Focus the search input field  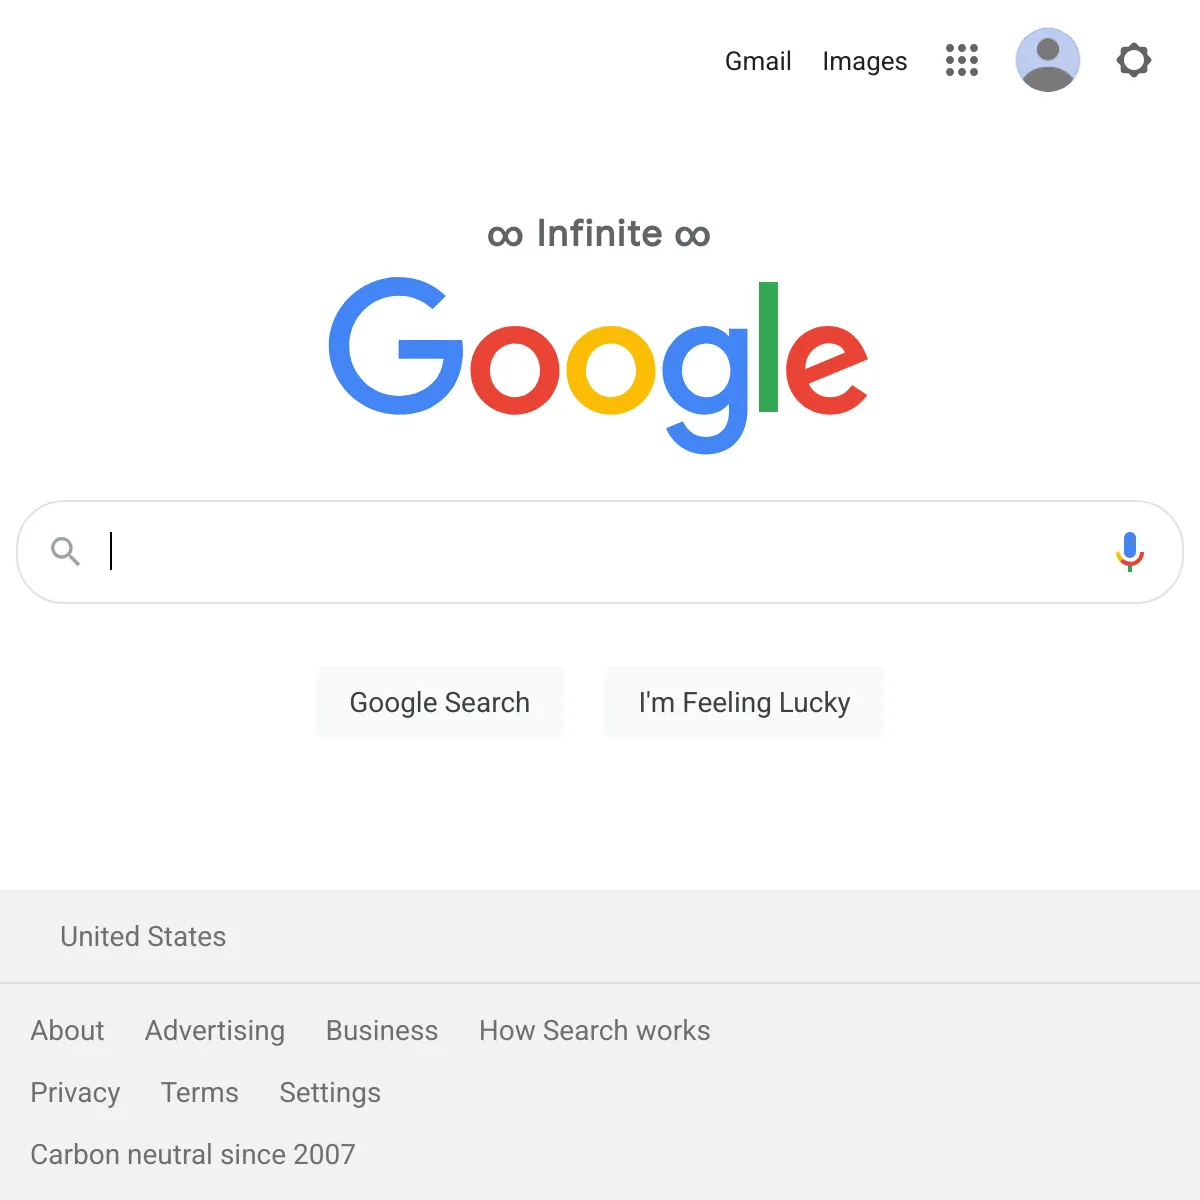pyautogui.click(x=600, y=552)
